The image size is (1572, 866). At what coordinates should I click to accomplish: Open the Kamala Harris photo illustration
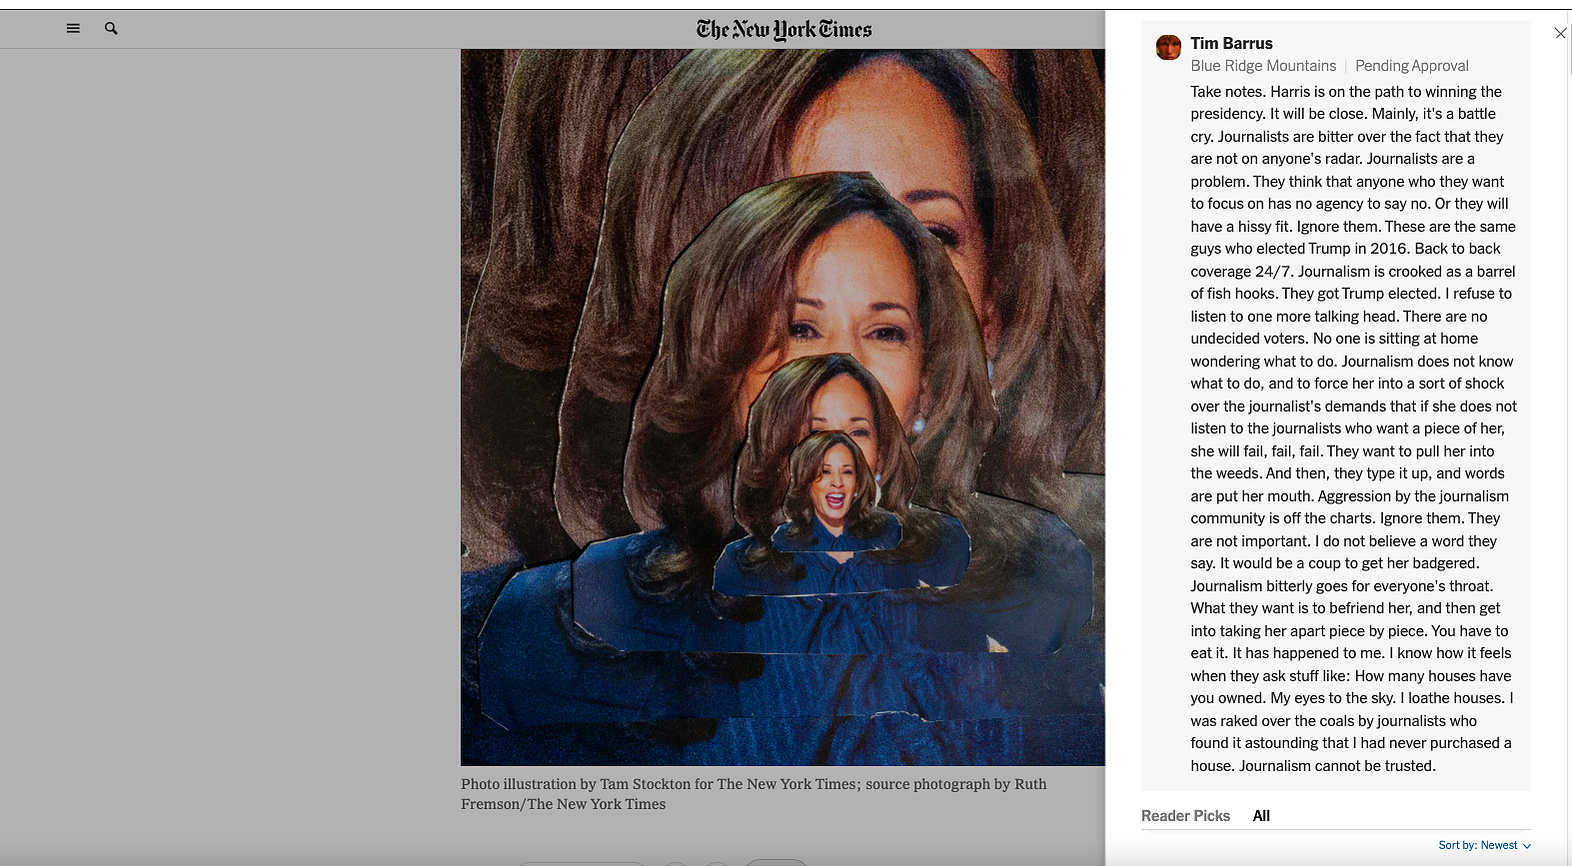783,407
